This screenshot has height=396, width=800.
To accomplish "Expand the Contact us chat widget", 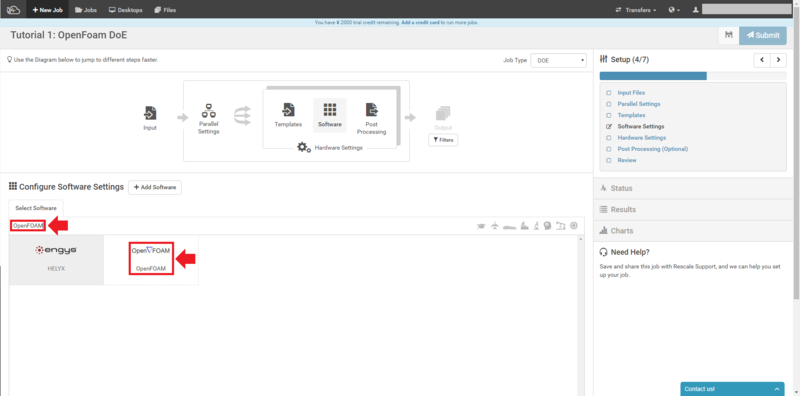I will click(733, 389).
